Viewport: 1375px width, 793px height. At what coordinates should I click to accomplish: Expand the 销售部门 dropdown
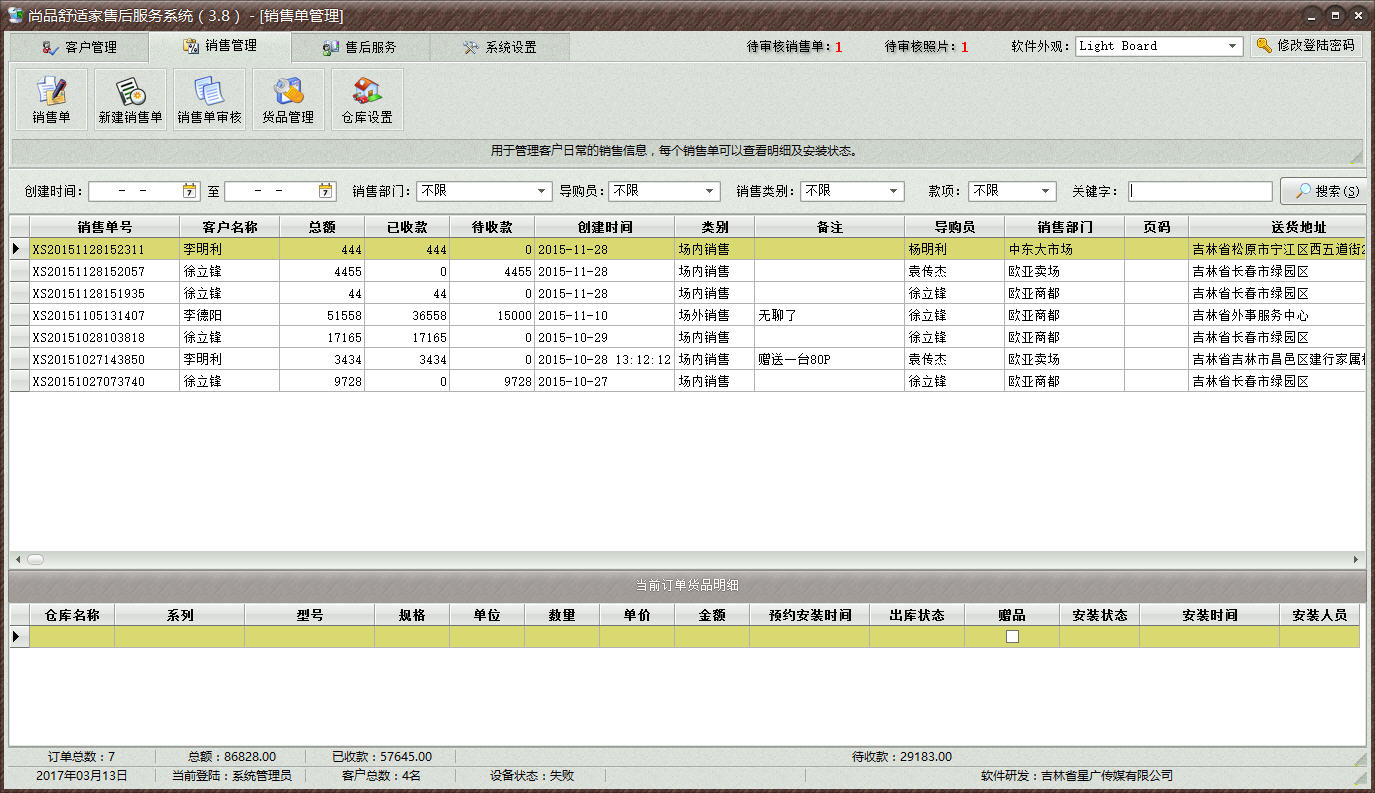coord(542,191)
